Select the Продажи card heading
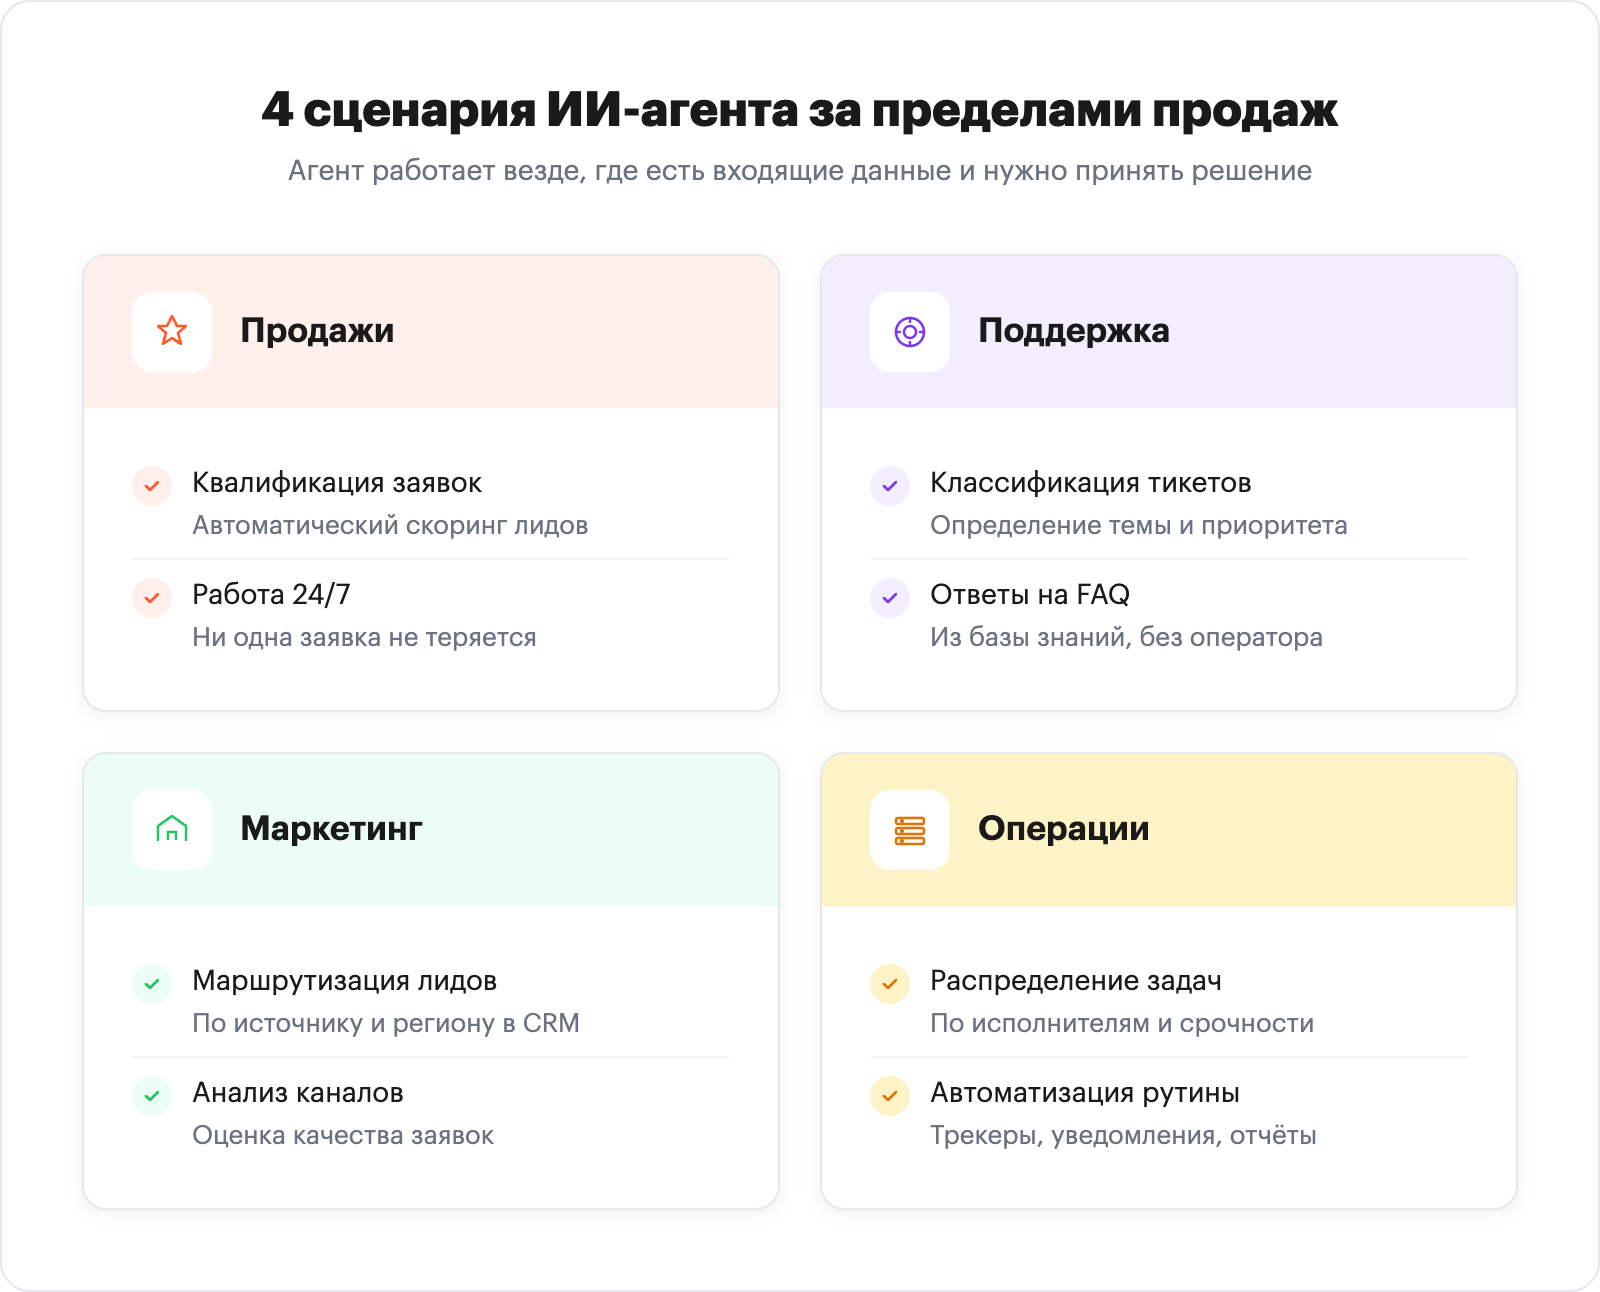Image resolution: width=1600 pixels, height=1292 pixels. tap(317, 331)
